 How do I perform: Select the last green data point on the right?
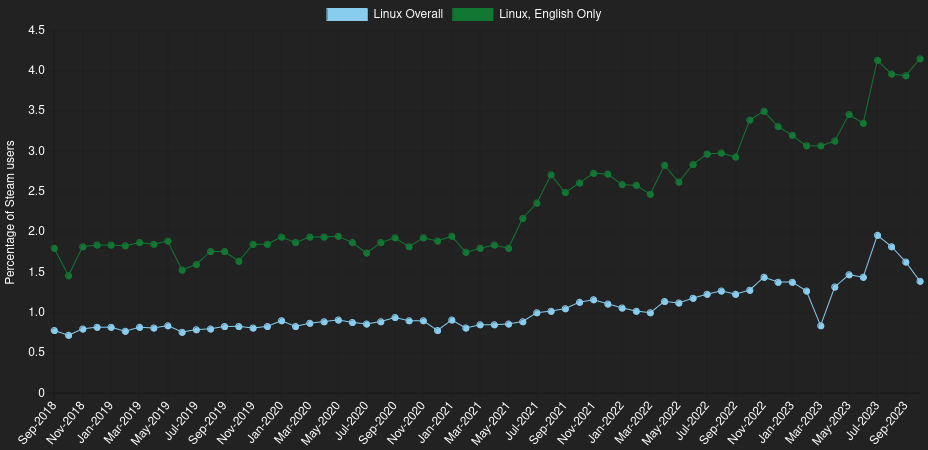pyautogui.click(x=919, y=59)
